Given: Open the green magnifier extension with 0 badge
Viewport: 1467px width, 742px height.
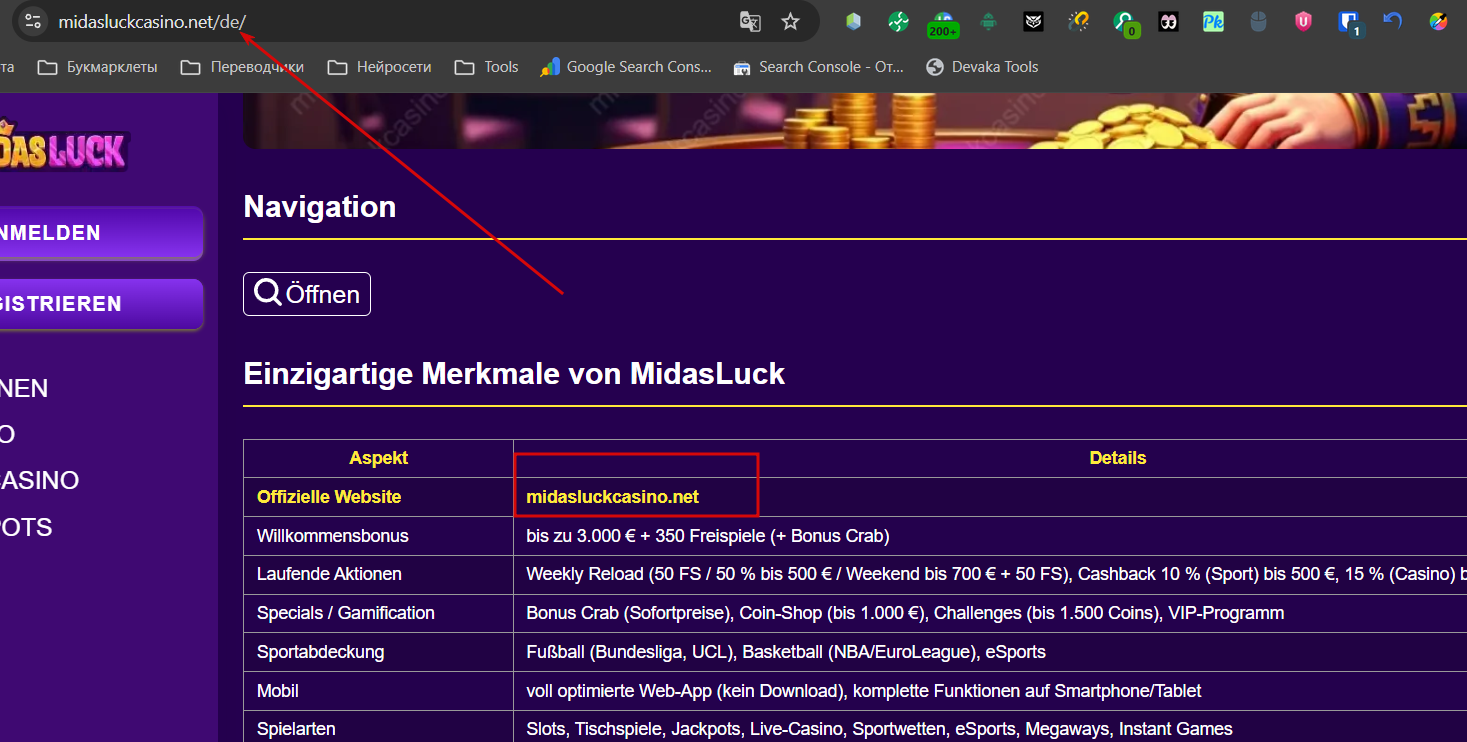Looking at the screenshot, I should [x=1125, y=23].
